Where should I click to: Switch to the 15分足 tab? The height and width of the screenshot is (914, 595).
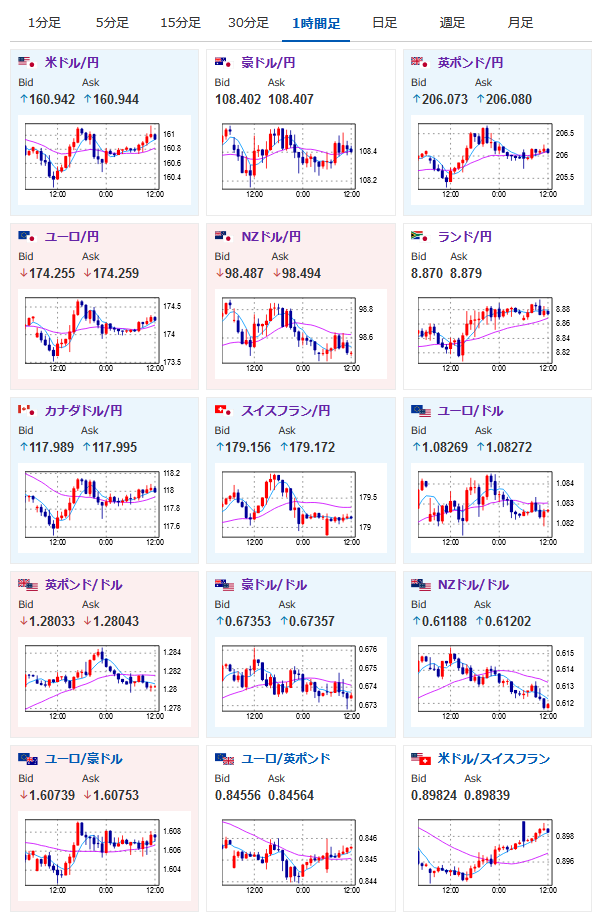pos(181,23)
